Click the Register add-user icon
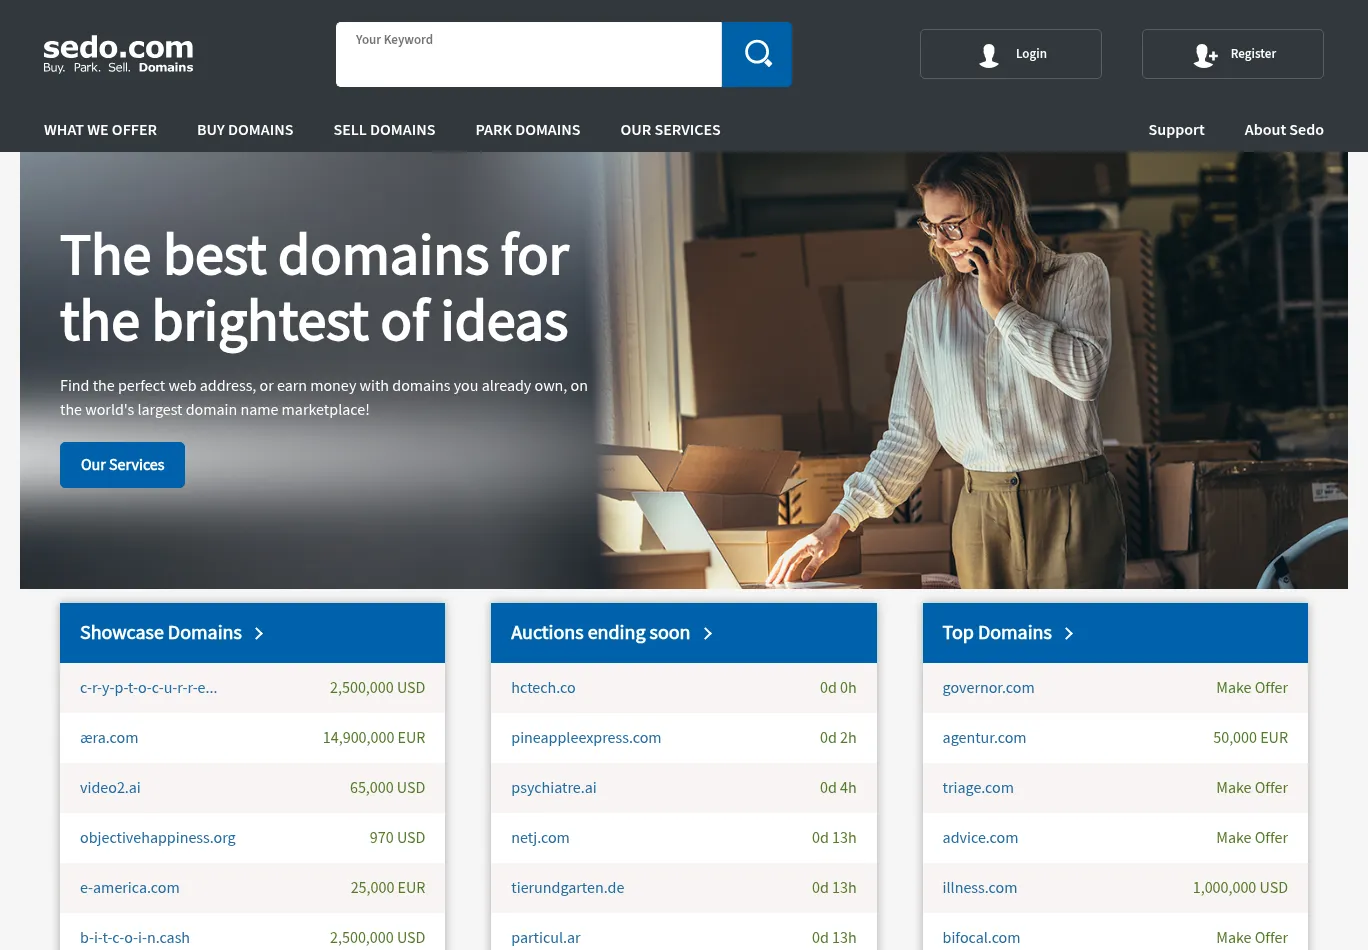The width and height of the screenshot is (1368, 950). (x=1205, y=55)
